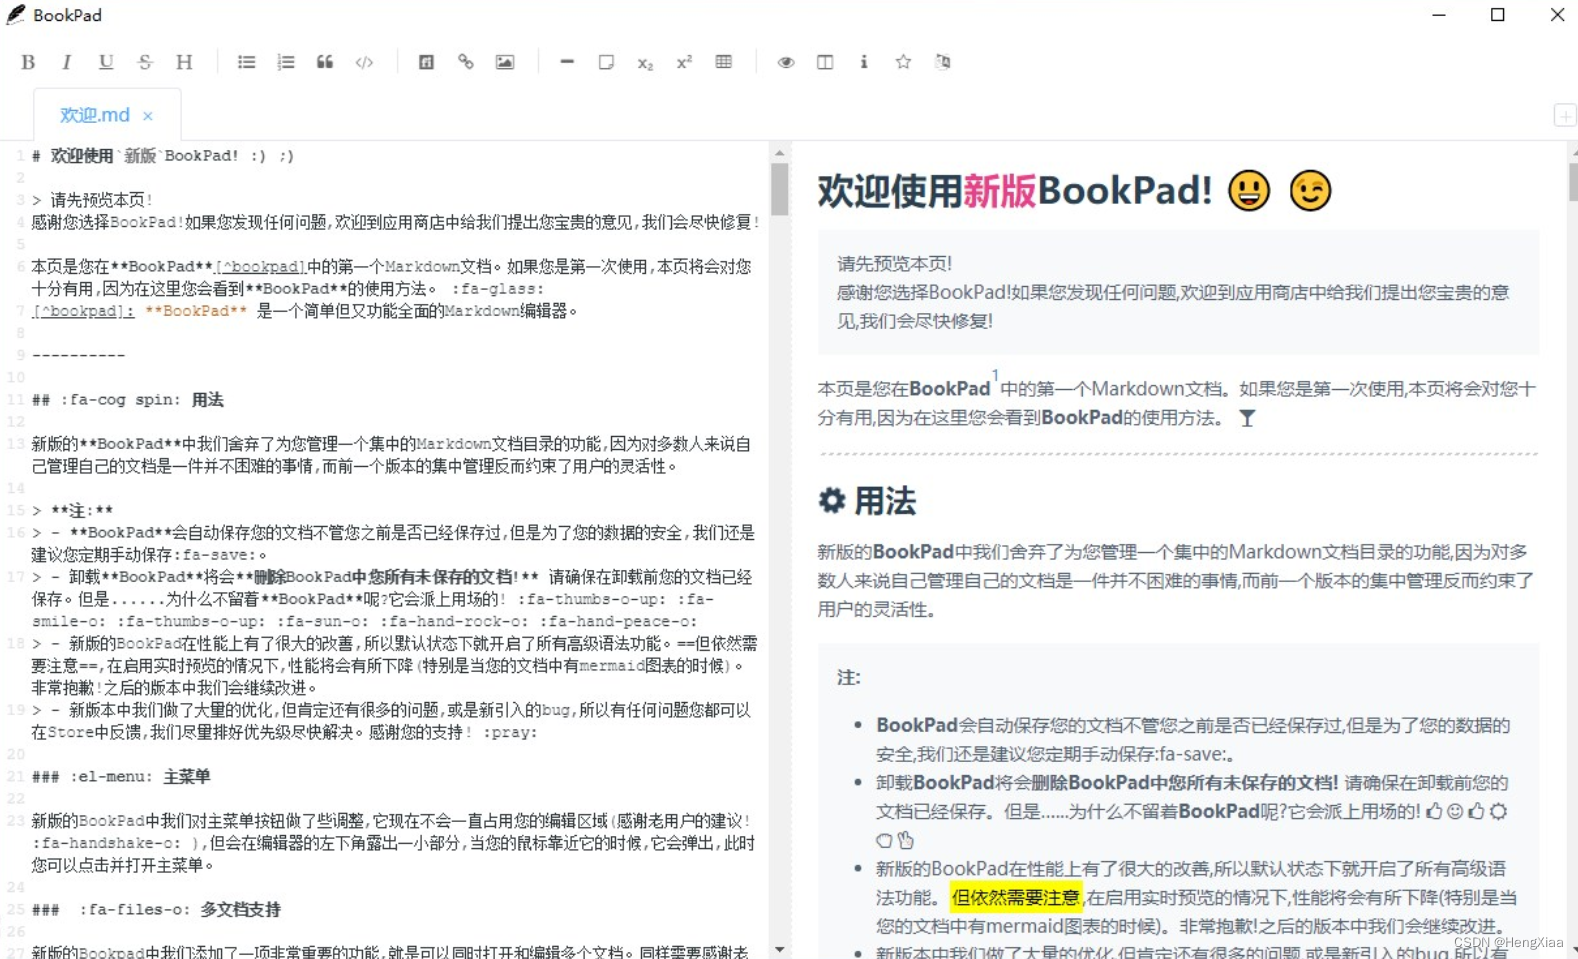Toggle the eye preview mode

pos(786,62)
